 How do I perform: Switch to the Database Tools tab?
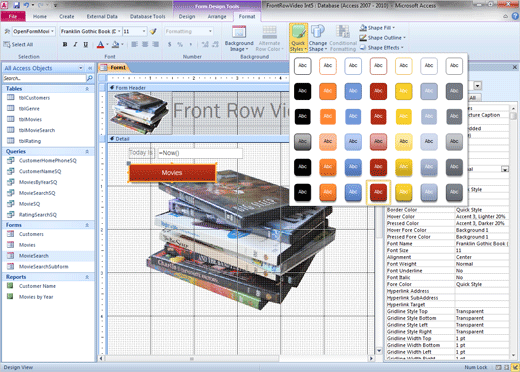coord(147,16)
